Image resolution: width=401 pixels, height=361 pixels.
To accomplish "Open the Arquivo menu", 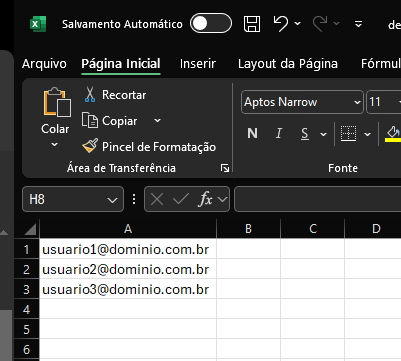I will pos(44,64).
